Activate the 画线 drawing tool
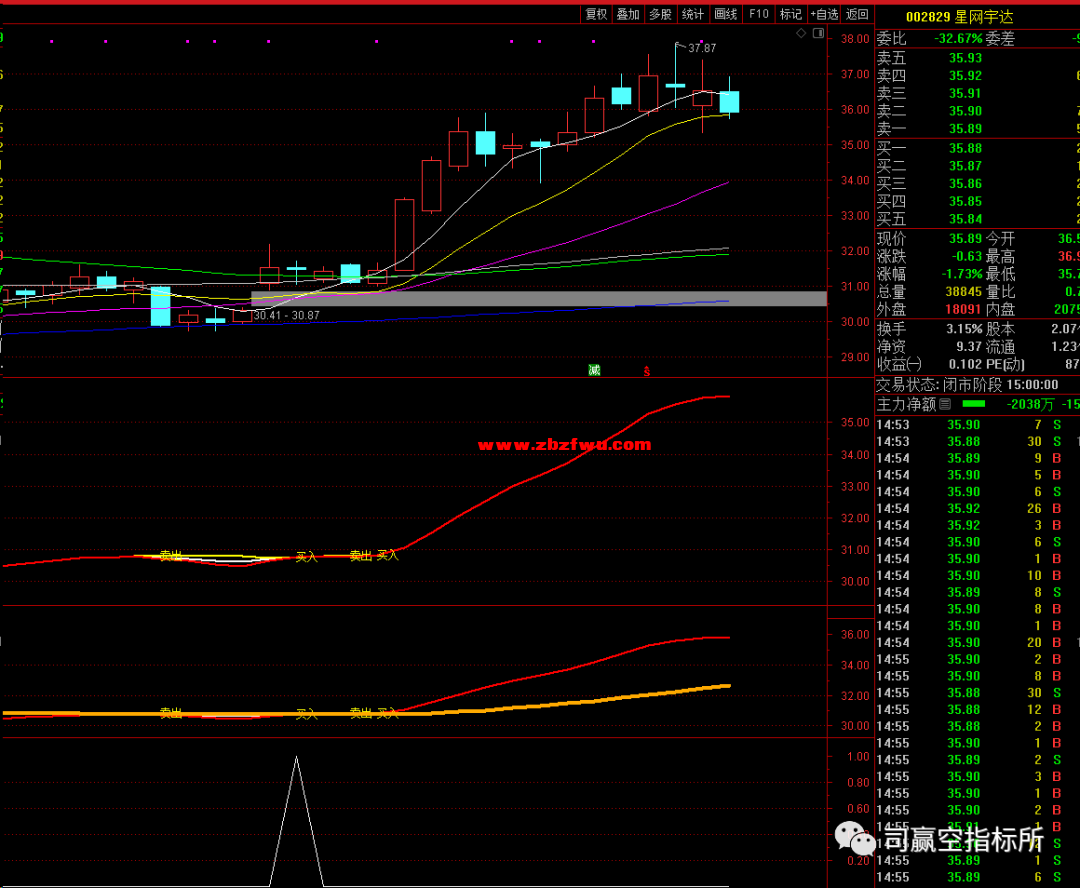 [726, 14]
